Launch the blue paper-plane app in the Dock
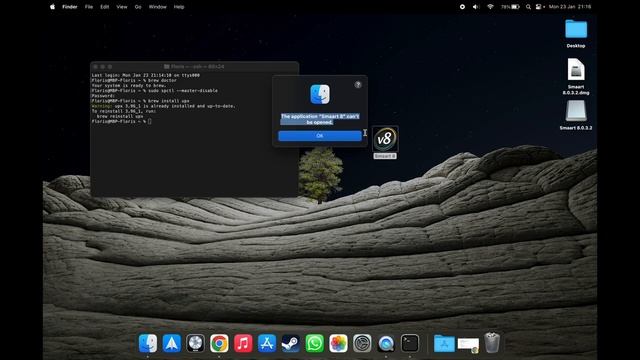 (x=172, y=343)
